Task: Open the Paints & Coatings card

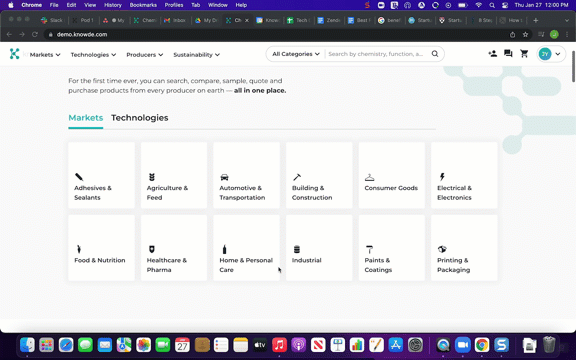Action: pyautogui.click(x=392, y=248)
